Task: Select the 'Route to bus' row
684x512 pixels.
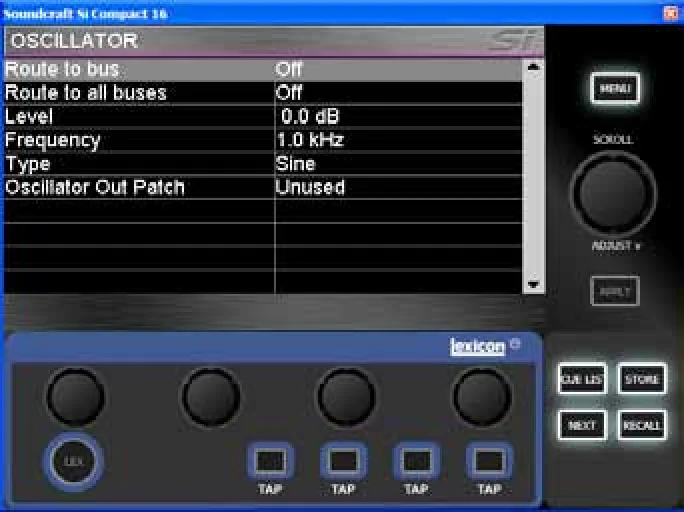Action: (263, 69)
